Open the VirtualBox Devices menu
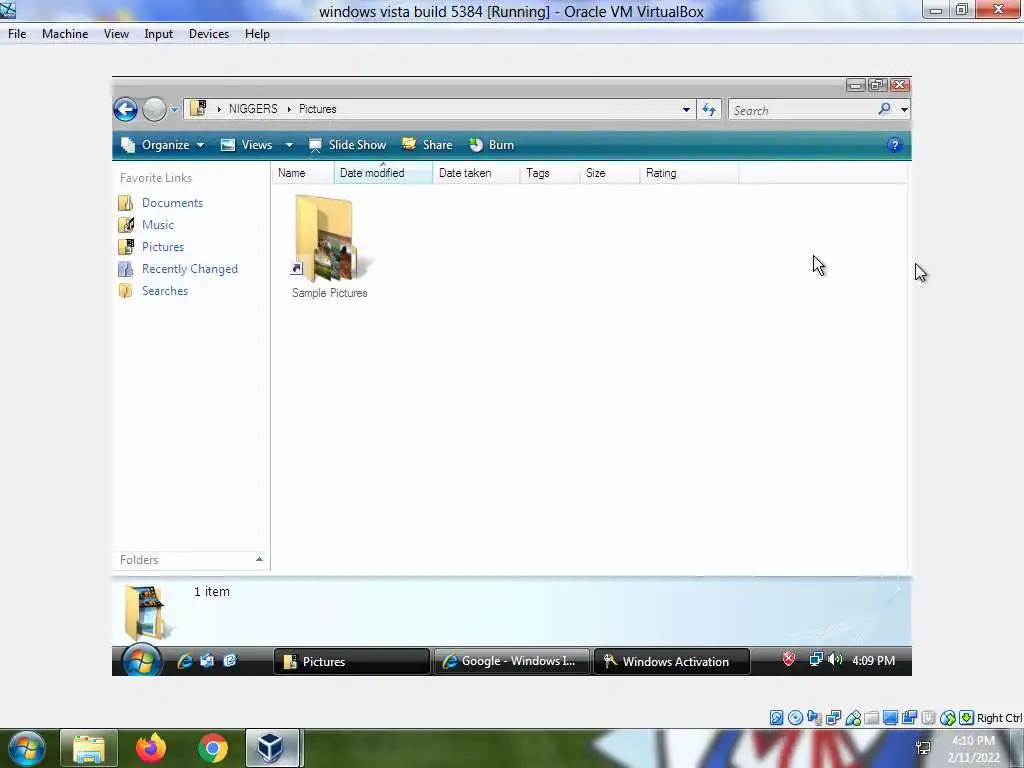Image resolution: width=1024 pixels, height=768 pixels. click(x=209, y=34)
